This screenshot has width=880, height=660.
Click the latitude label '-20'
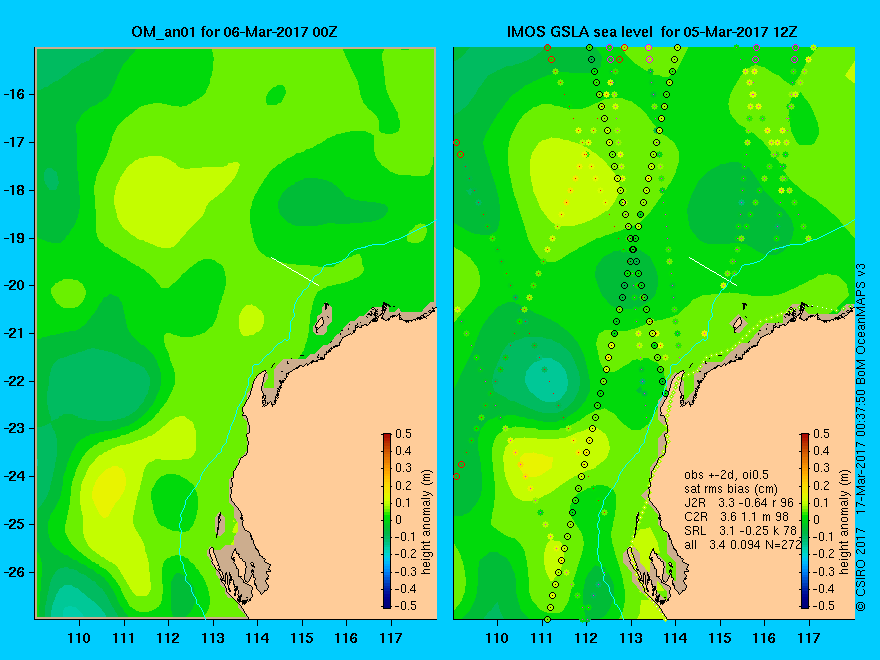pyautogui.click(x=12, y=285)
